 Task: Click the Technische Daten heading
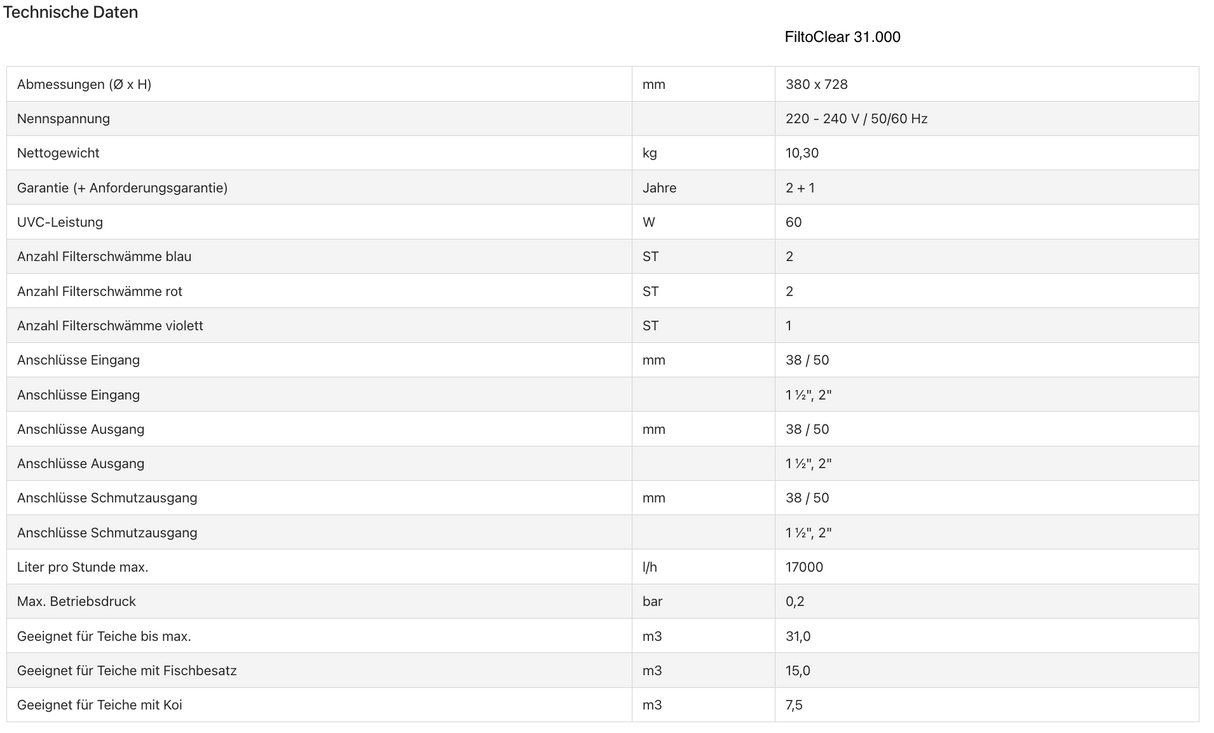click(70, 12)
